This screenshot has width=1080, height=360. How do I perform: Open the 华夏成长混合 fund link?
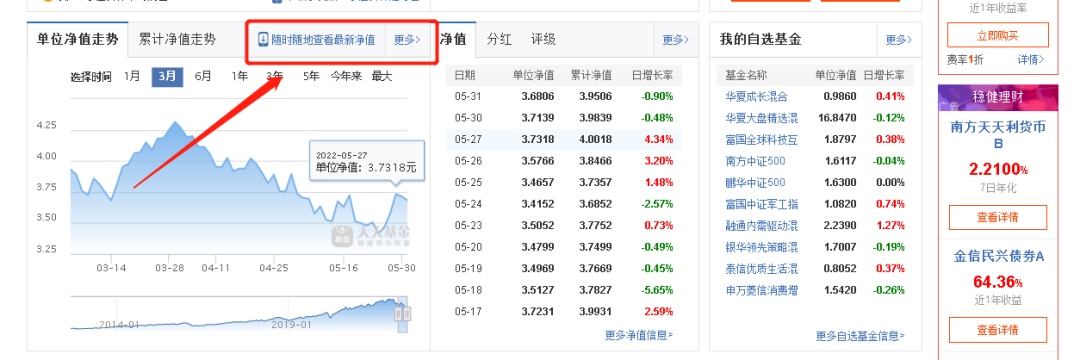(756, 96)
